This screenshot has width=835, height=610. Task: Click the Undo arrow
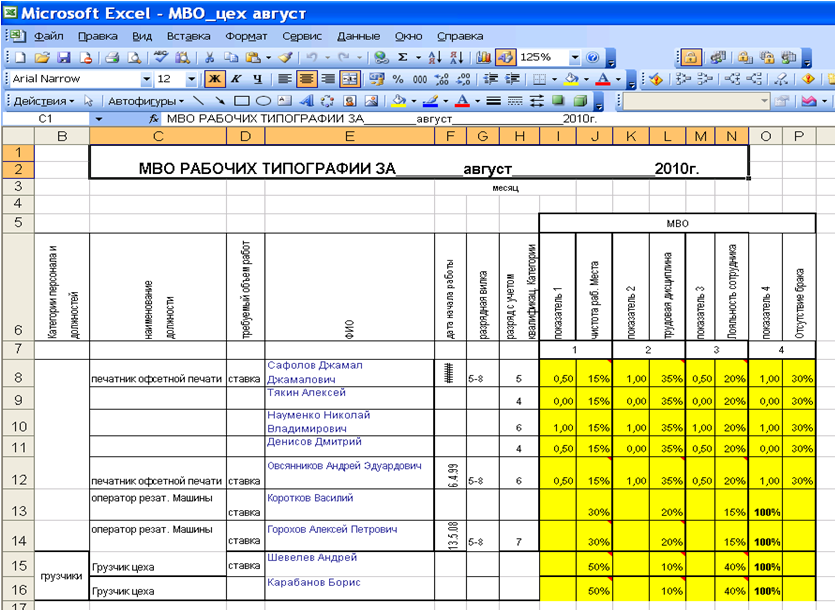[x=312, y=58]
